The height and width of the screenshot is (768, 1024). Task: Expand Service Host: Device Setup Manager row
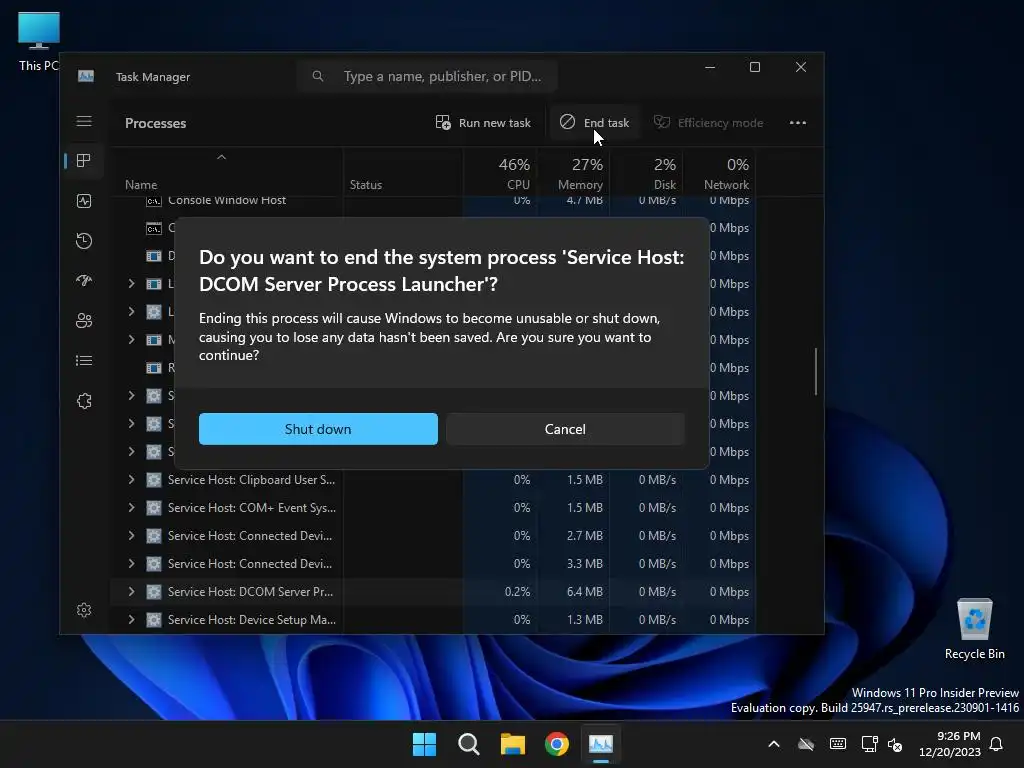[x=131, y=620]
